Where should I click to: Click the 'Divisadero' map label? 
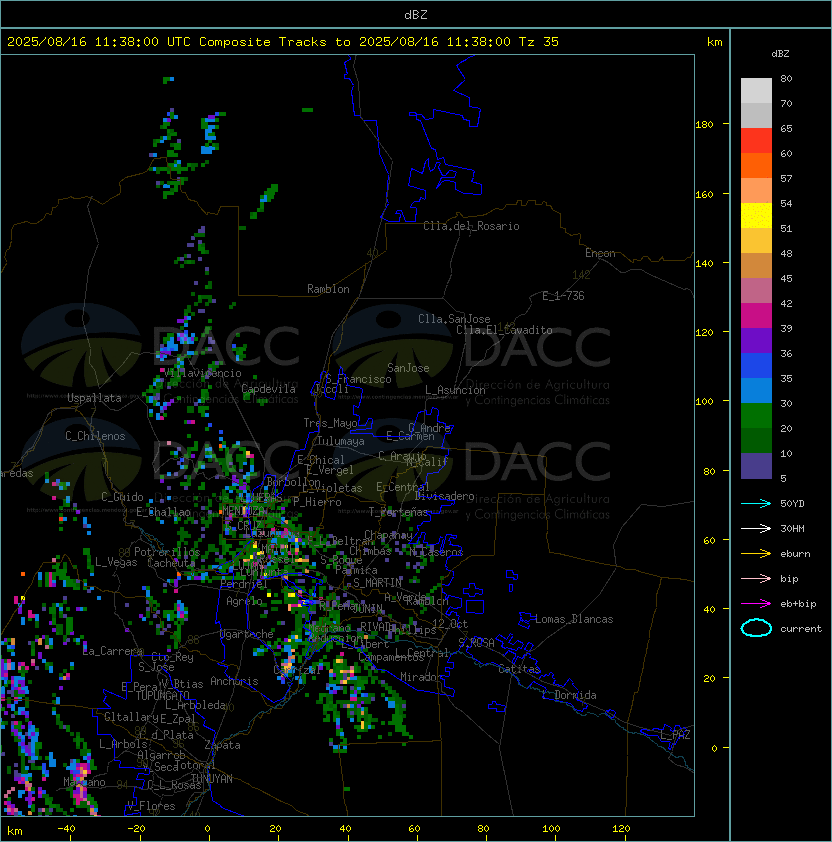click(445, 496)
